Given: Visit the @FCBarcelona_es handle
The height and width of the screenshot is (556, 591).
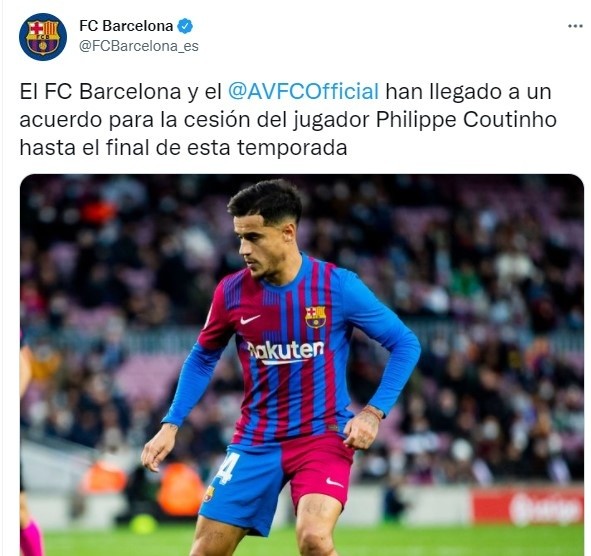Looking at the screenshot, I should (x=139, y=46).
